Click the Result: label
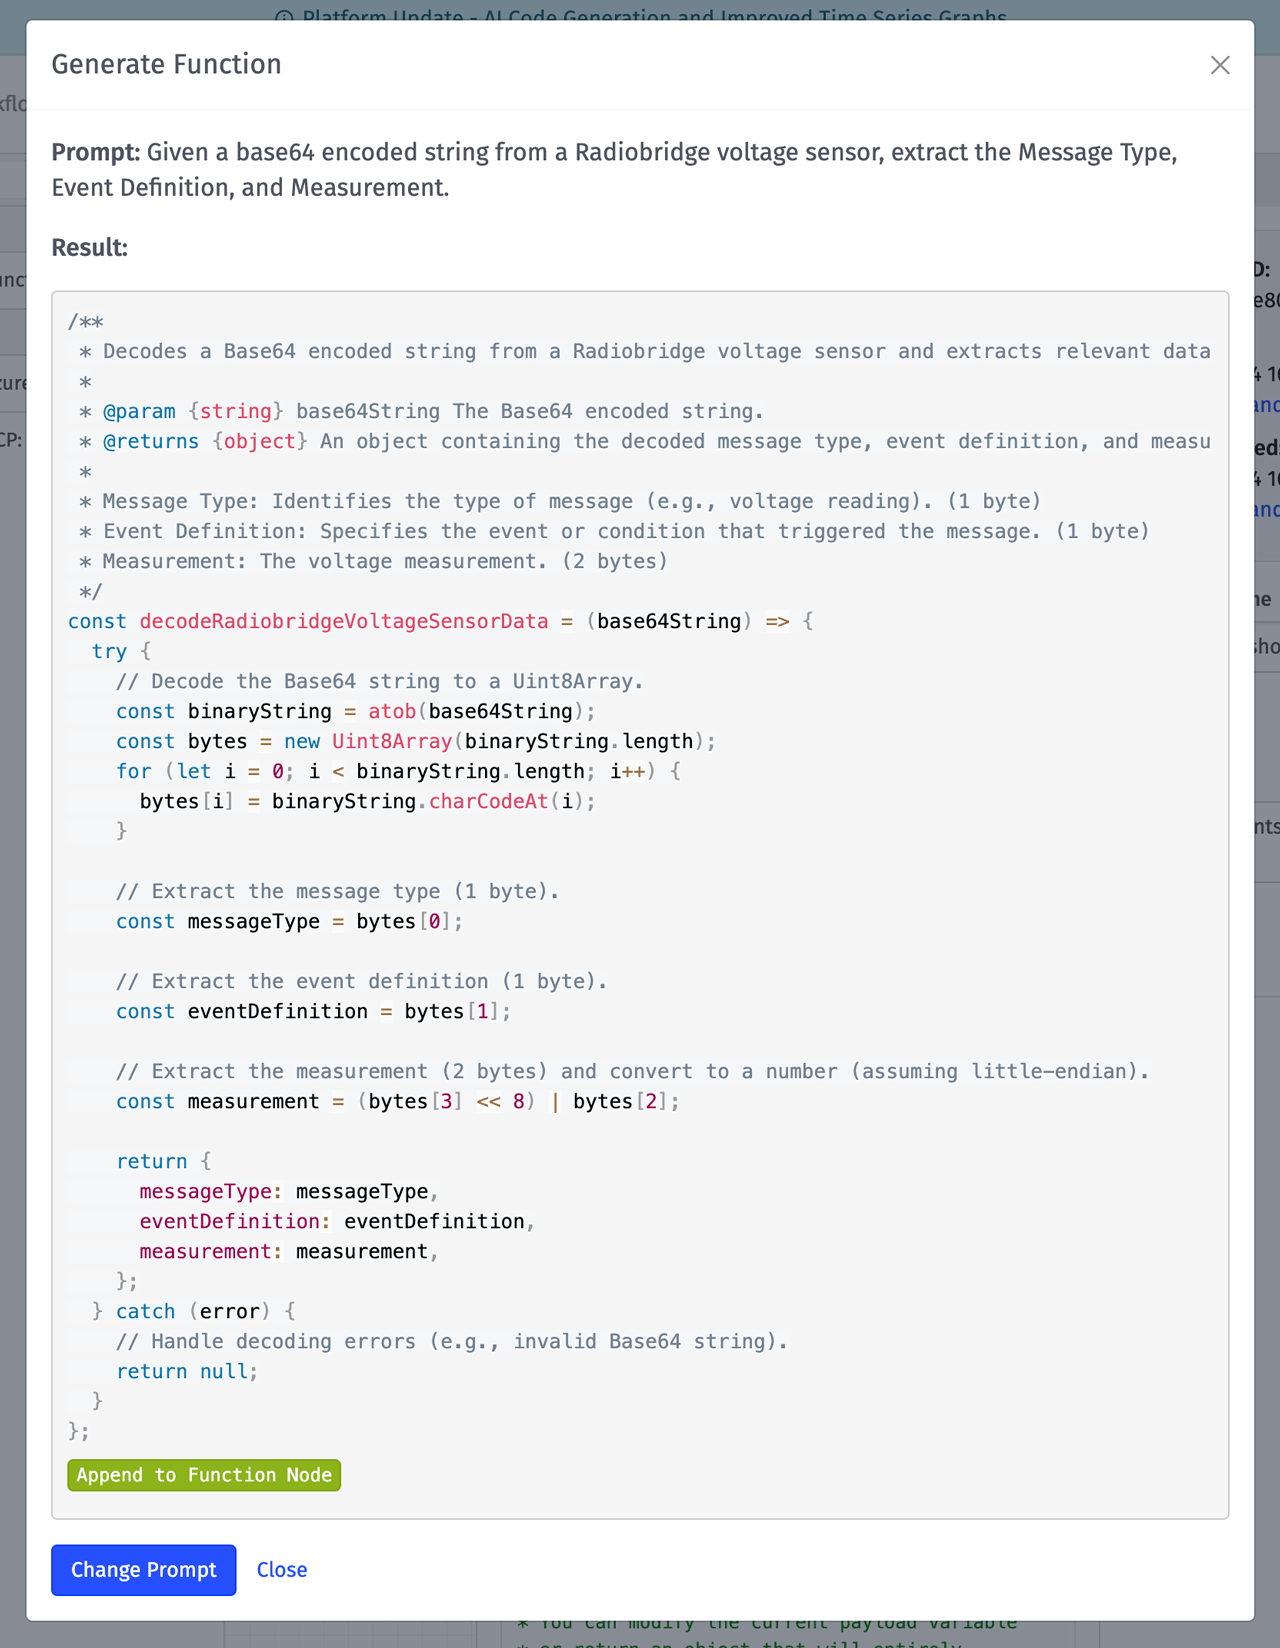The width and height of the screenshot is (1280, 1648). [x=90, y=248]
